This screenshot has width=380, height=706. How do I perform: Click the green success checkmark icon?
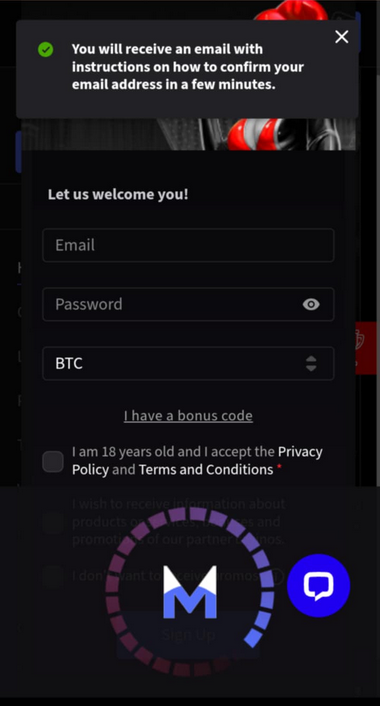pos(45,50)
